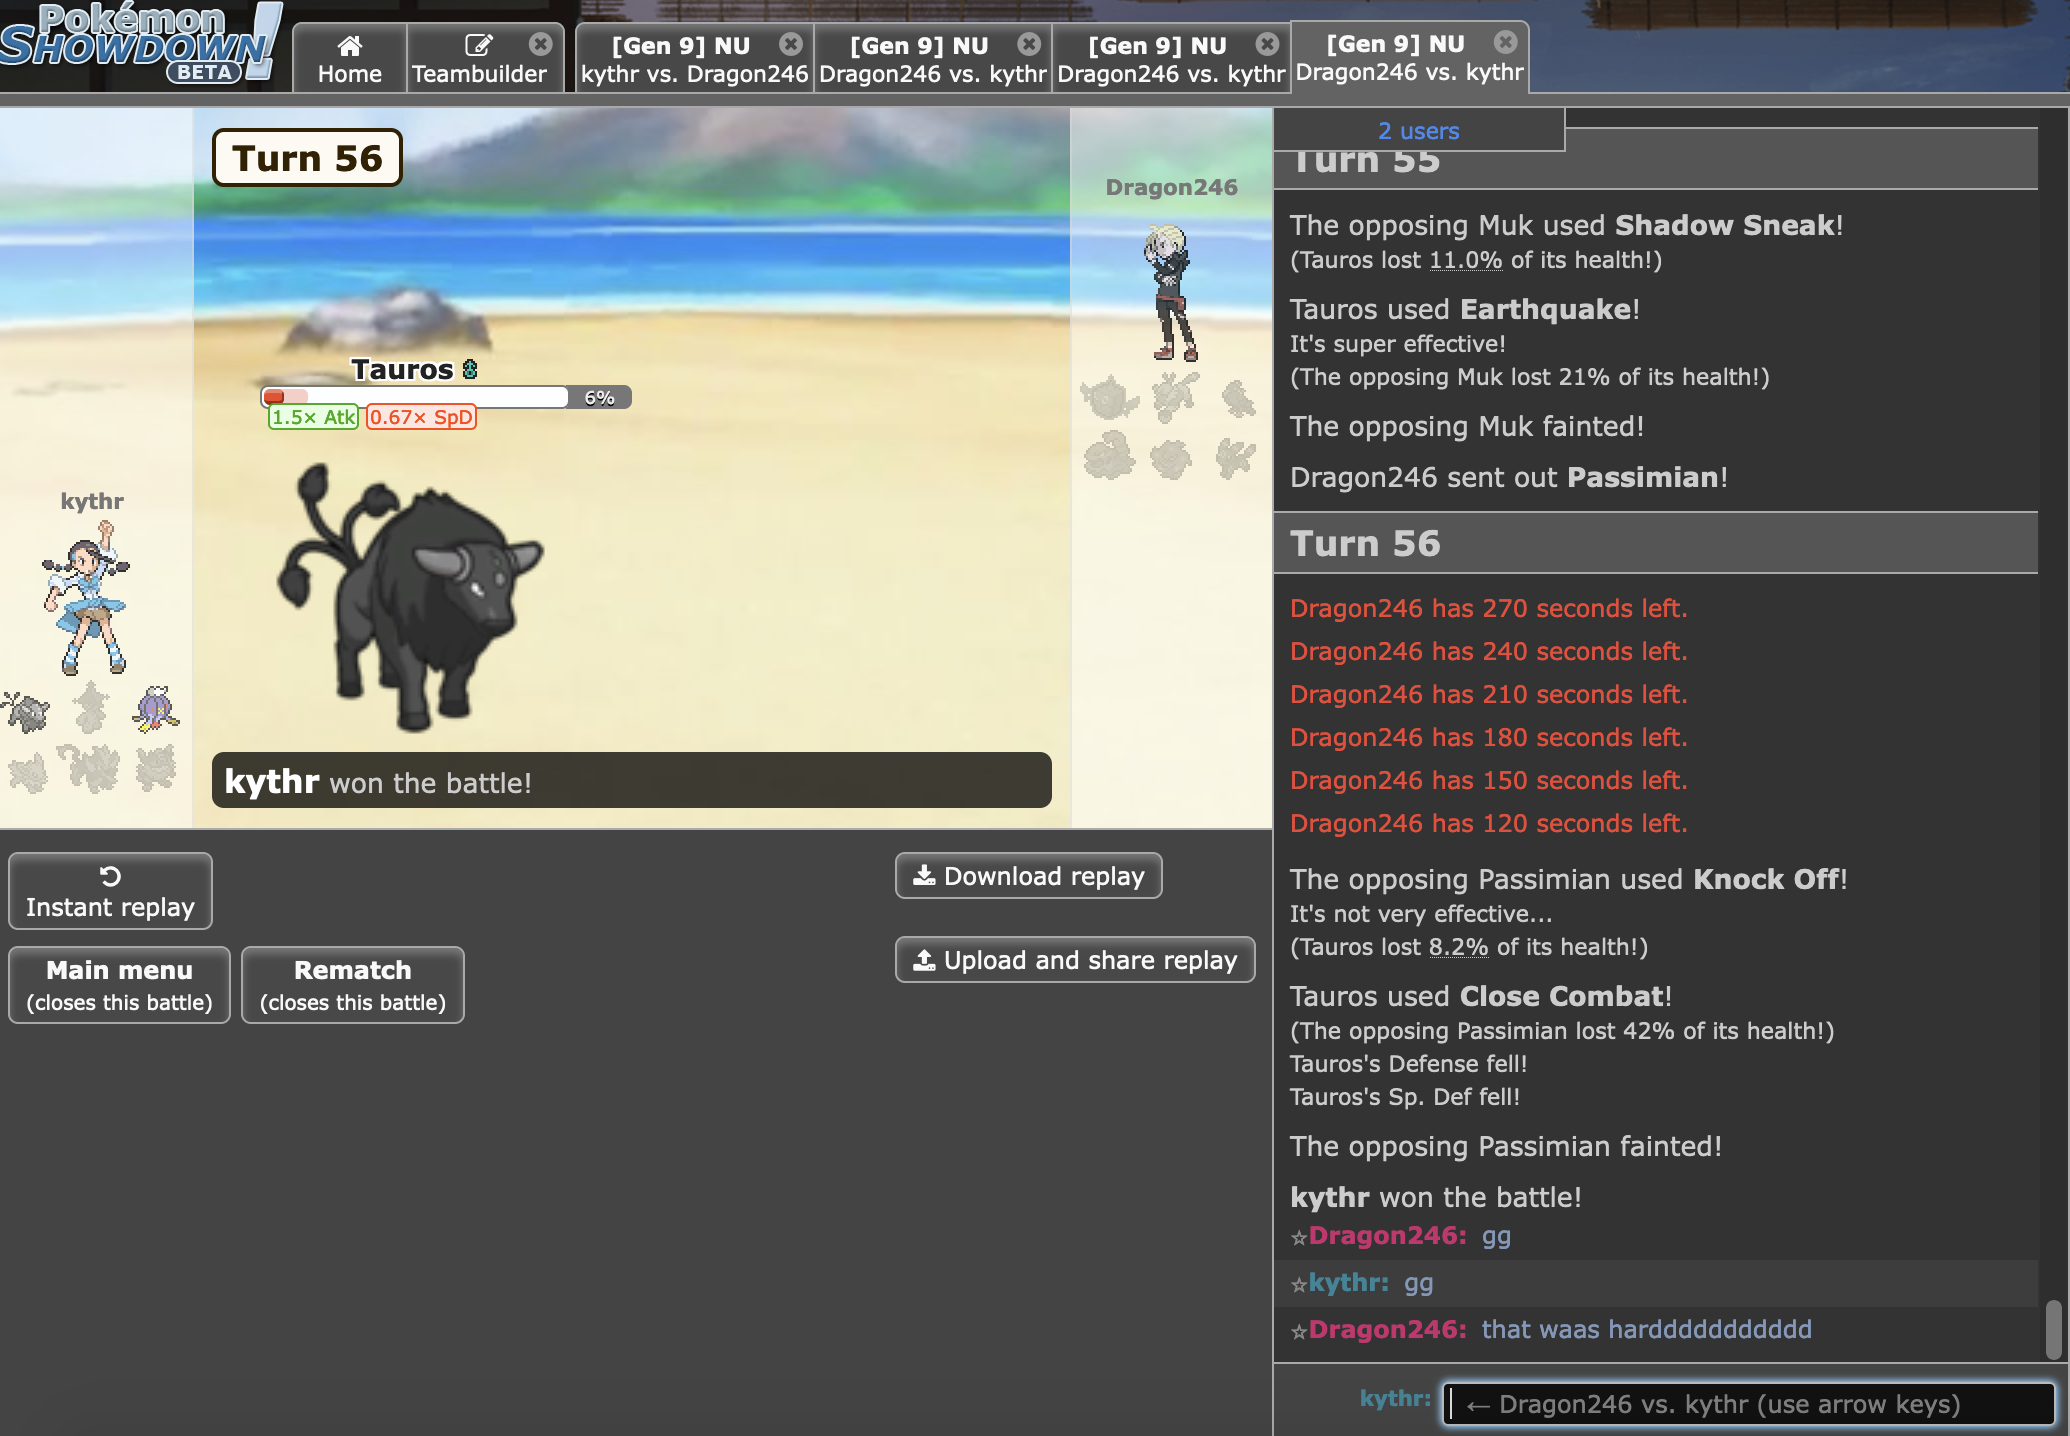Click Dragon246 username in first gg message
The image size is (2070, 1436).
point(1387,1236)
